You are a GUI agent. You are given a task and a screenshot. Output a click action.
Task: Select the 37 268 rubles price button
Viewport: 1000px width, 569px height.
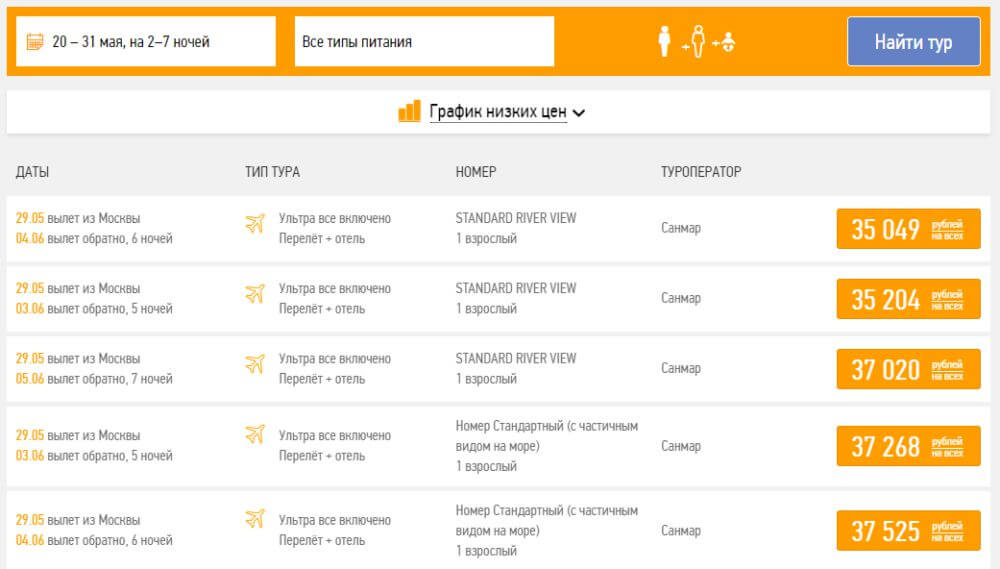pyautogui.click(x=908, y=447)
